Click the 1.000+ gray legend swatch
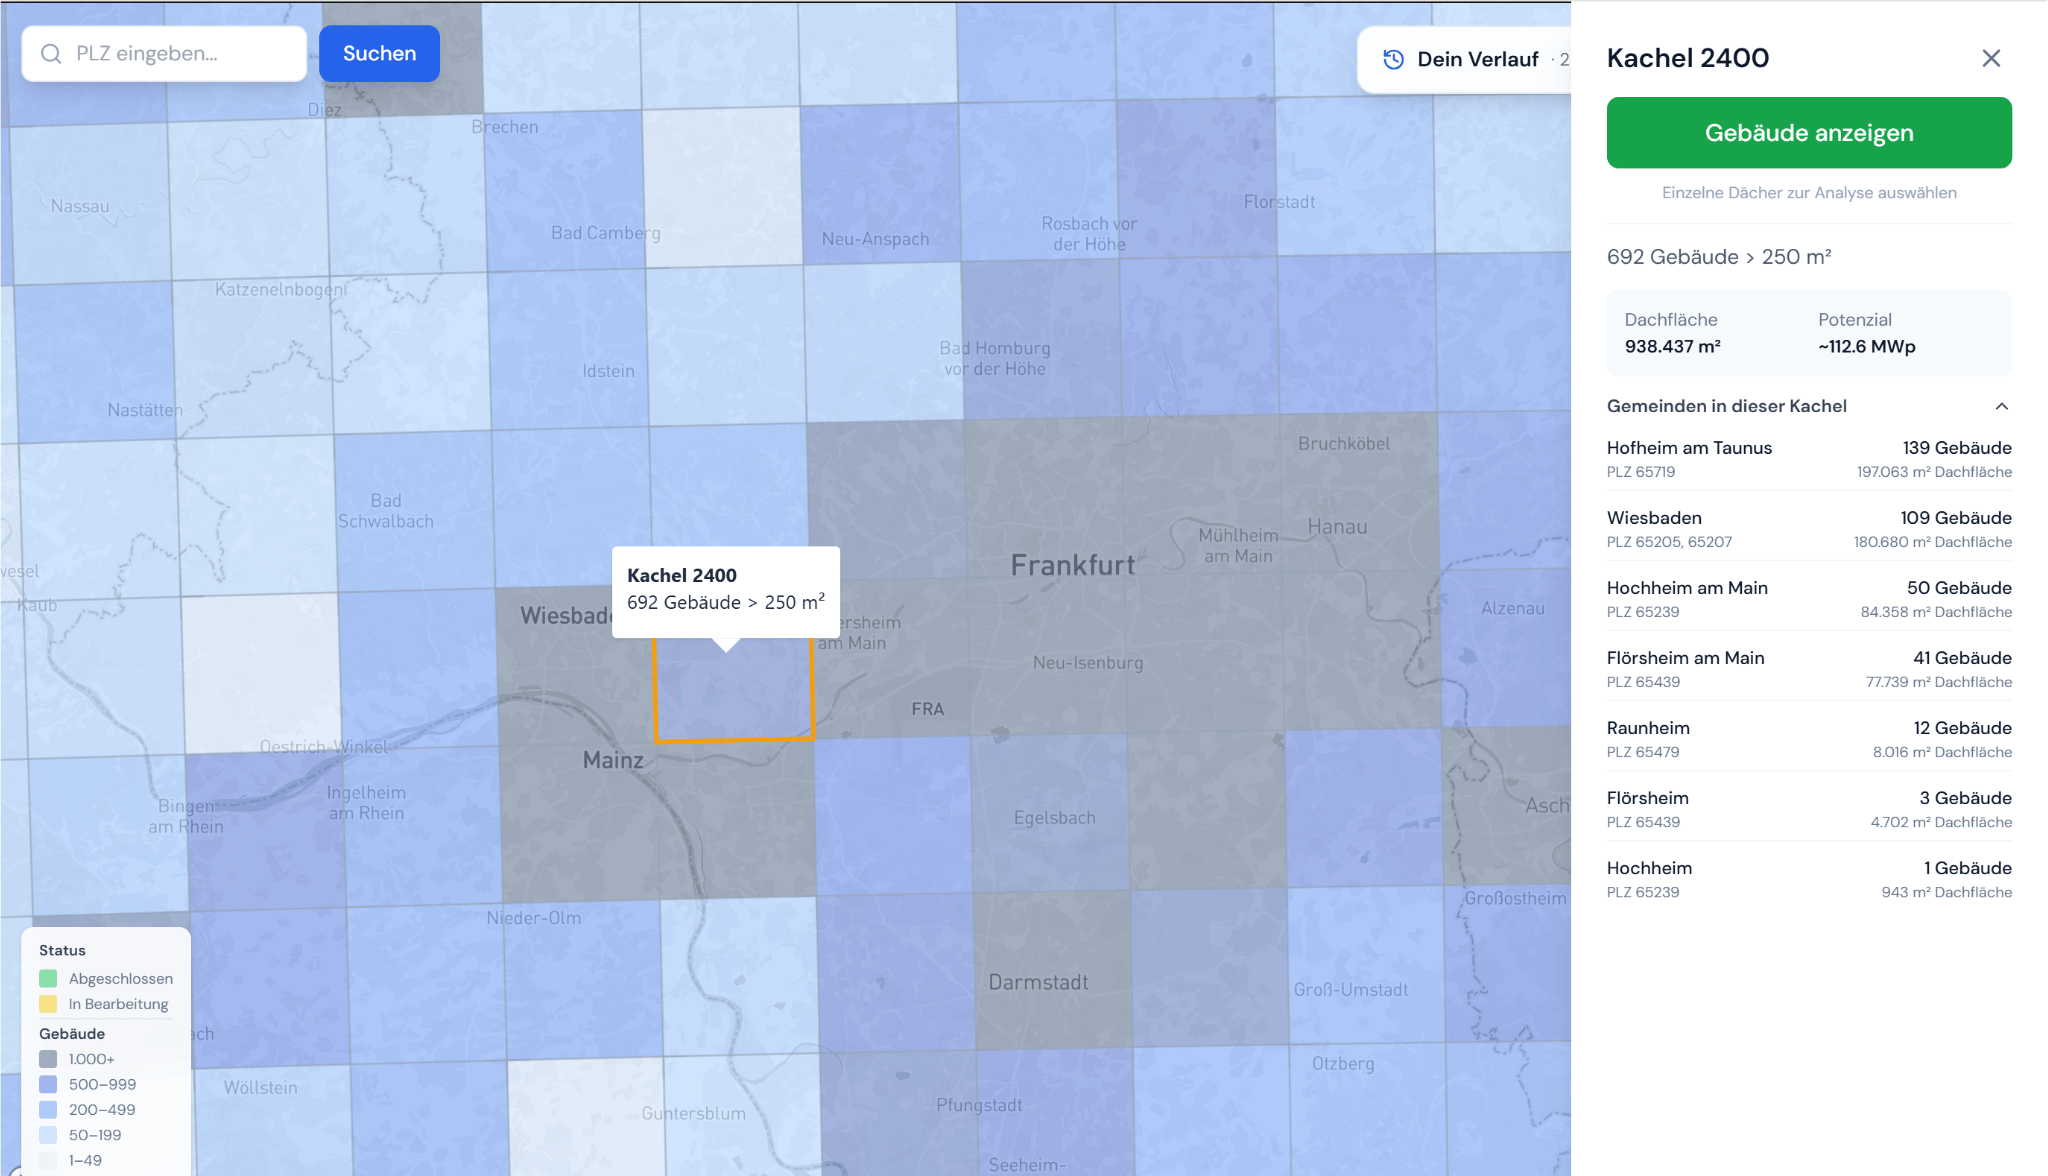The image size is (2048, 1176). tap(48, 1059)
